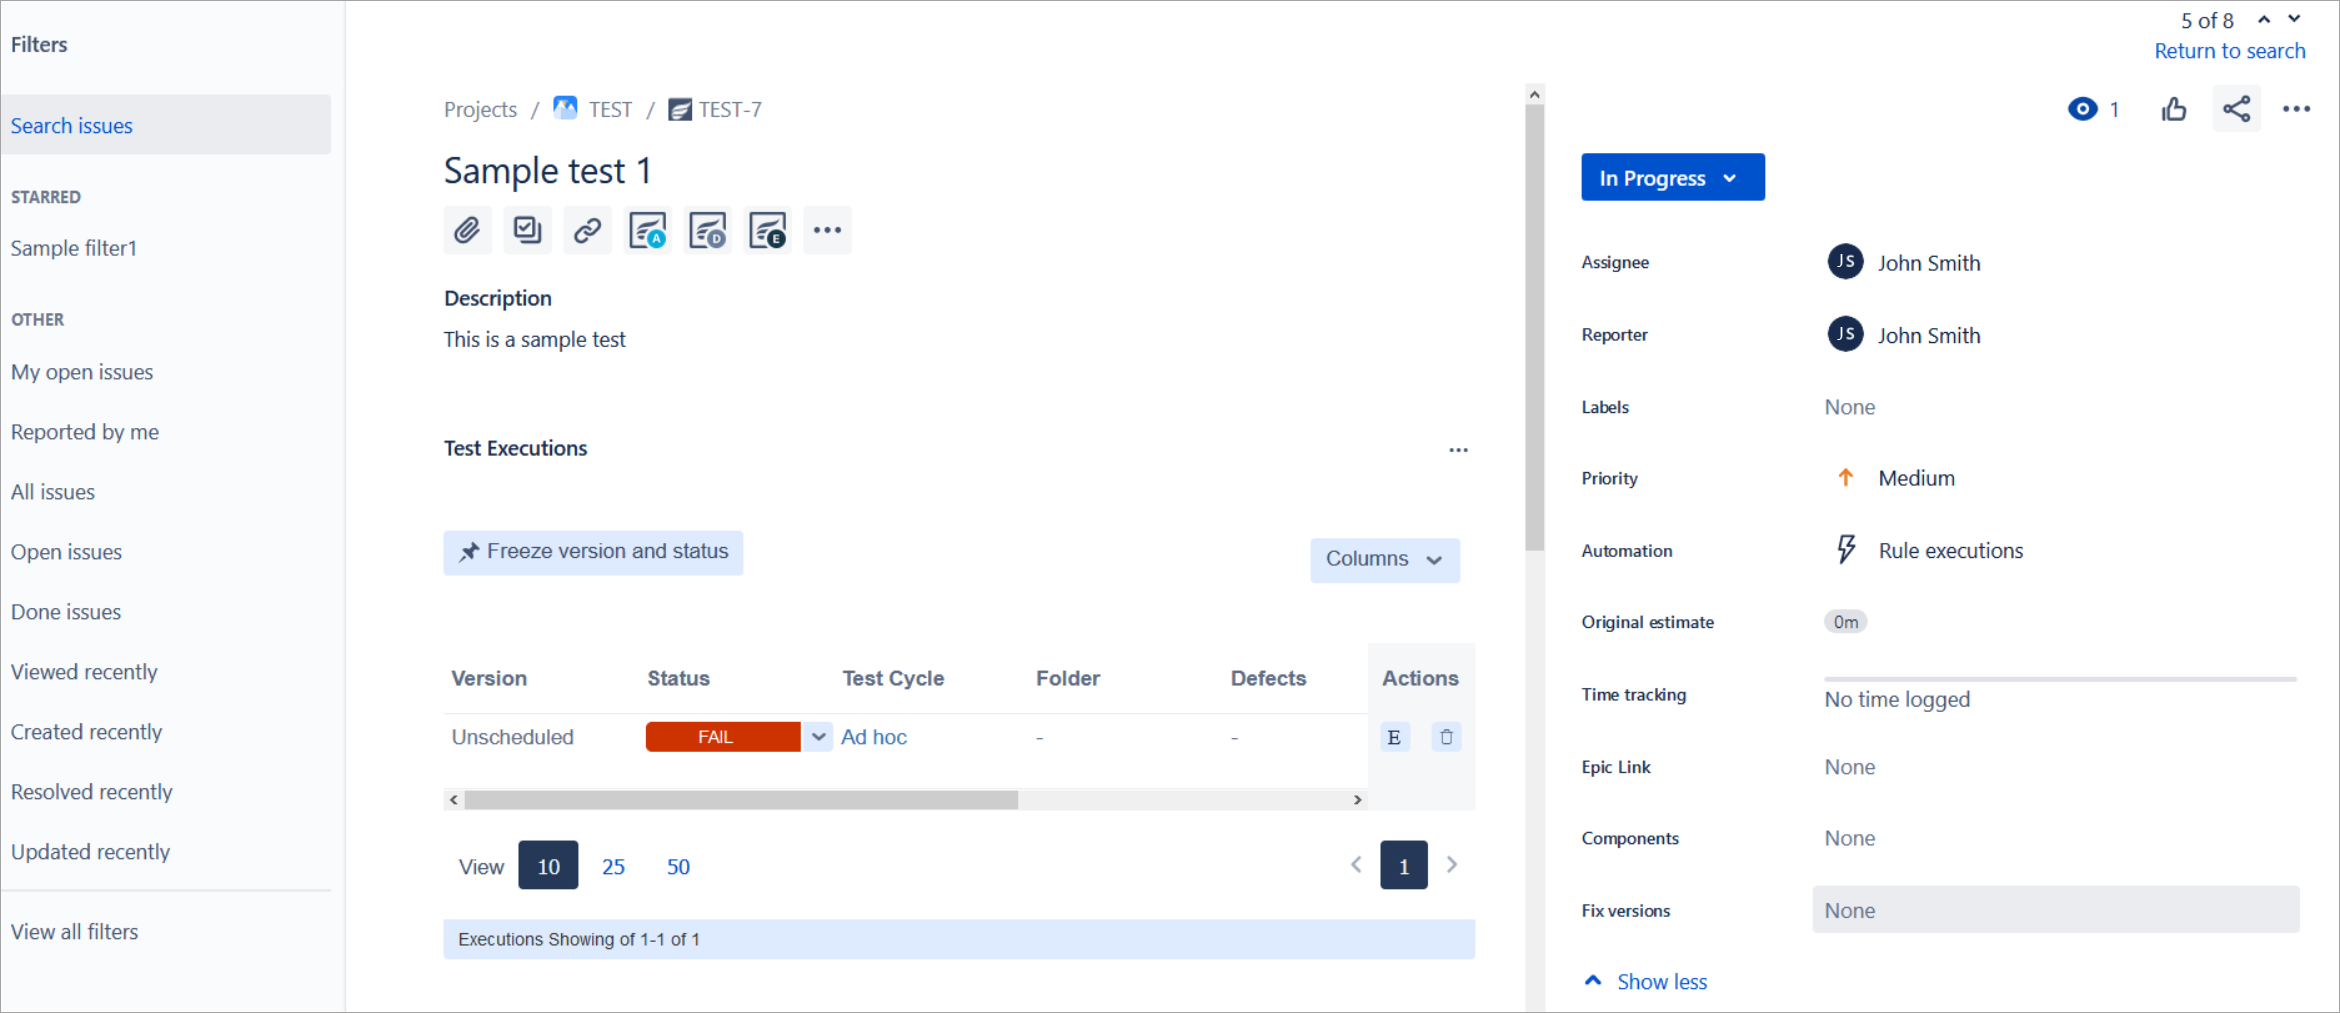The height and width of the screenshot is (1013, 2340).
Task: Select 25 executions per page view
Action: [613, 867]
